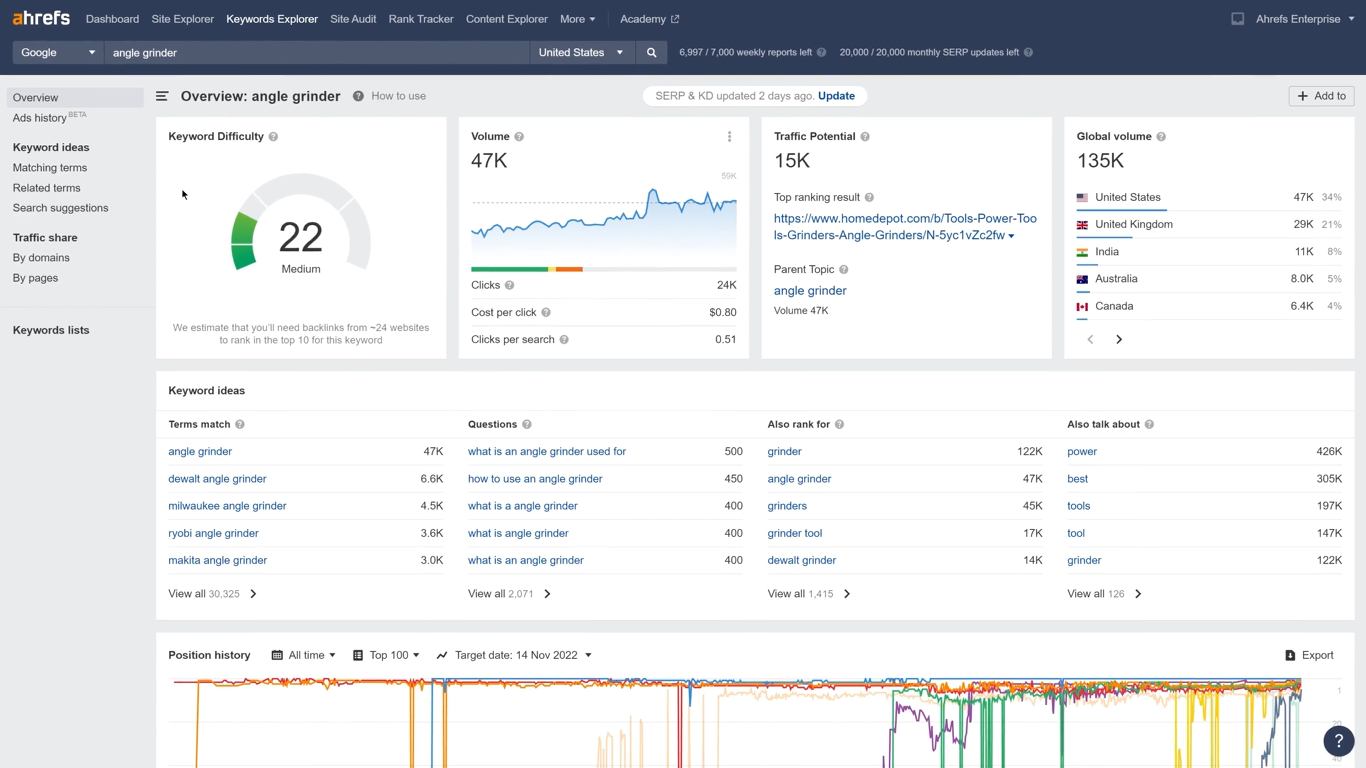
Task: Open the Google search engine dropdown
Action: click(58, 53)
